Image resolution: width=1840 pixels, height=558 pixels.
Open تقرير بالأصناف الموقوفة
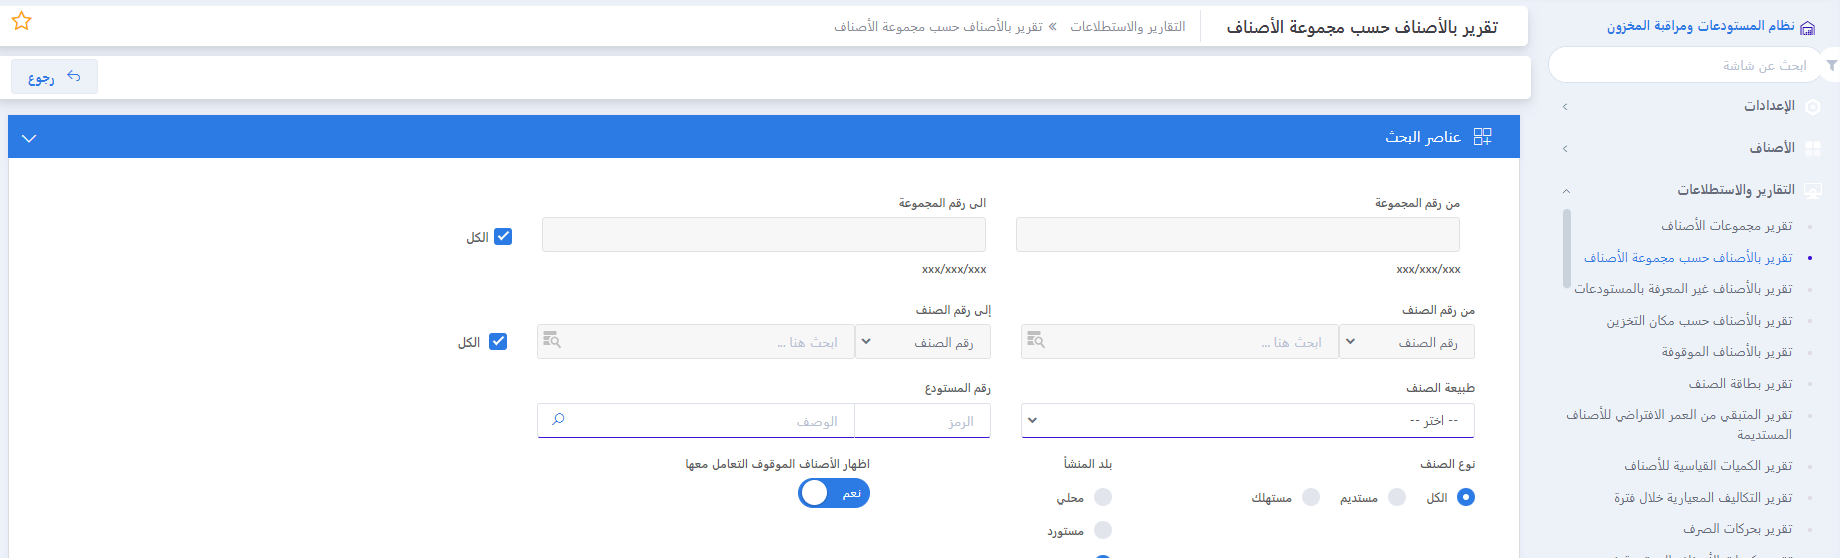click(x=1727, y=352)
